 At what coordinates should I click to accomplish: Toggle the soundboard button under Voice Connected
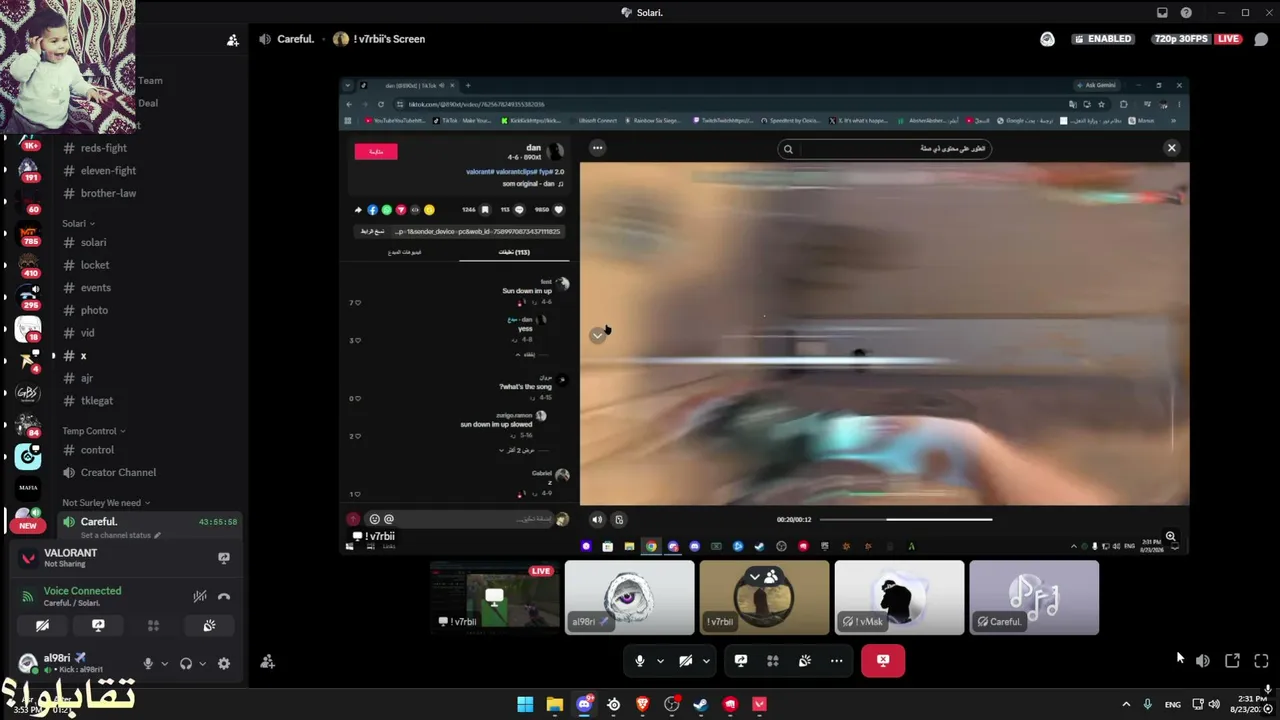pyautogui.click(x=209, y=625)
